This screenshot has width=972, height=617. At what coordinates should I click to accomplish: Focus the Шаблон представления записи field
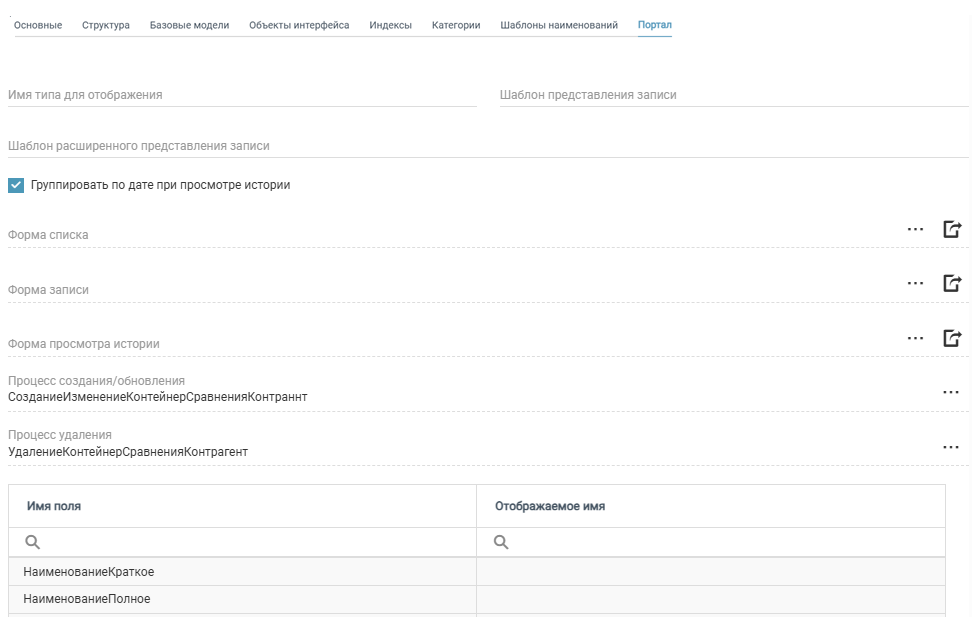click(734, 95)
